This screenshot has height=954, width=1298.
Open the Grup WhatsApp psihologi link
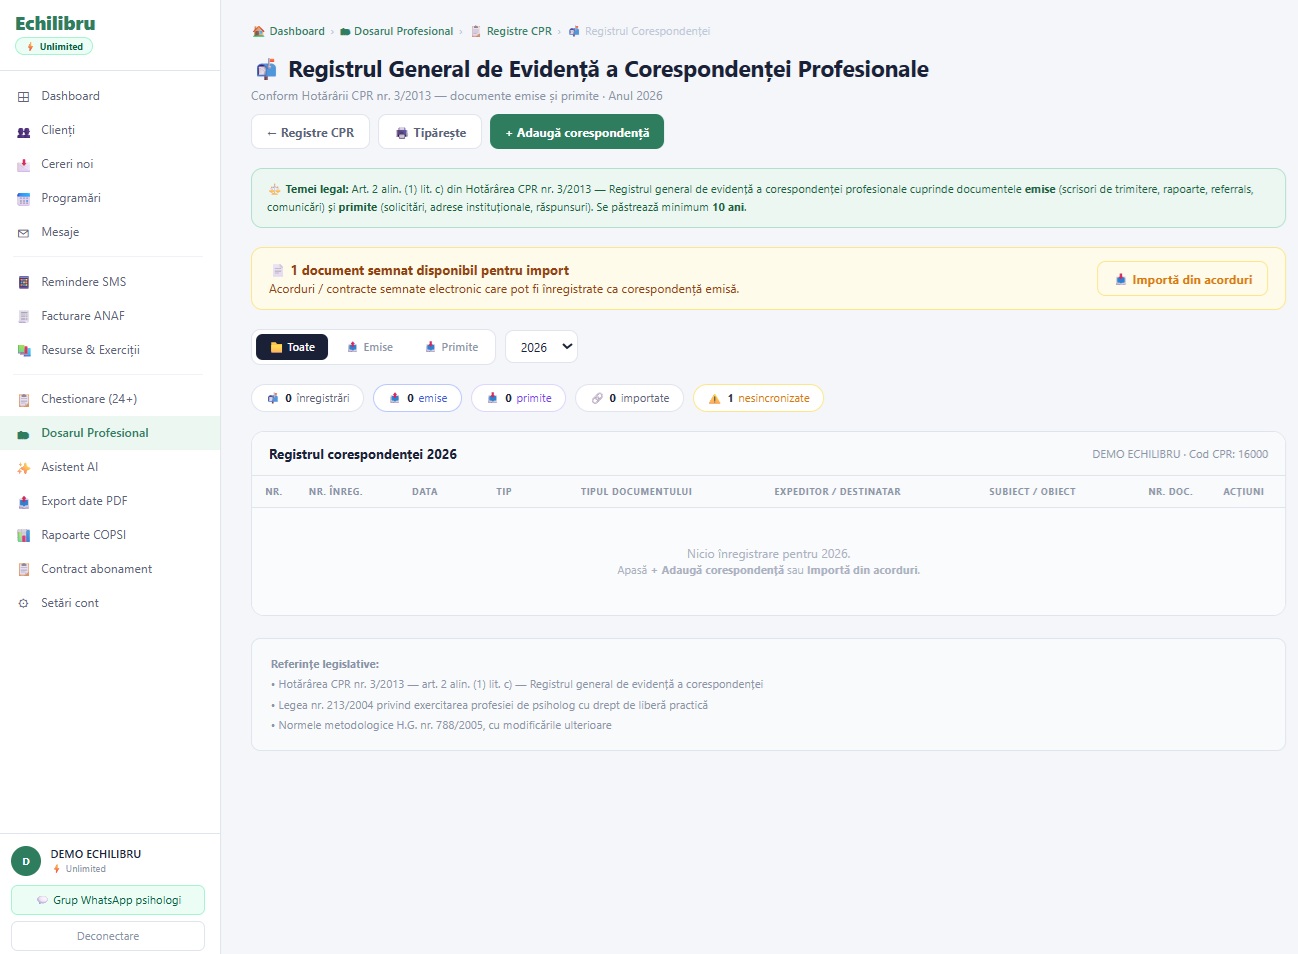[x=107, y=900]
